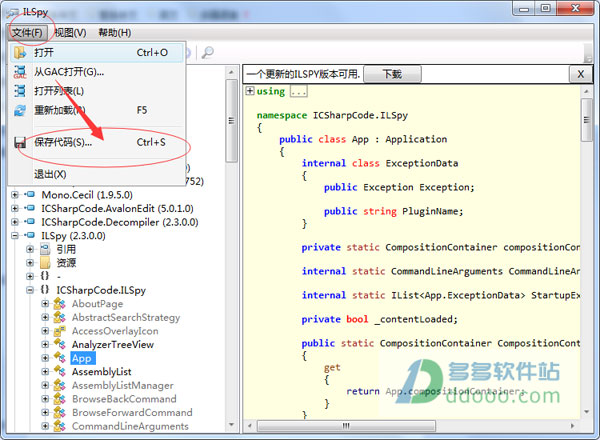Click ExceptionData class name in code

422,163
